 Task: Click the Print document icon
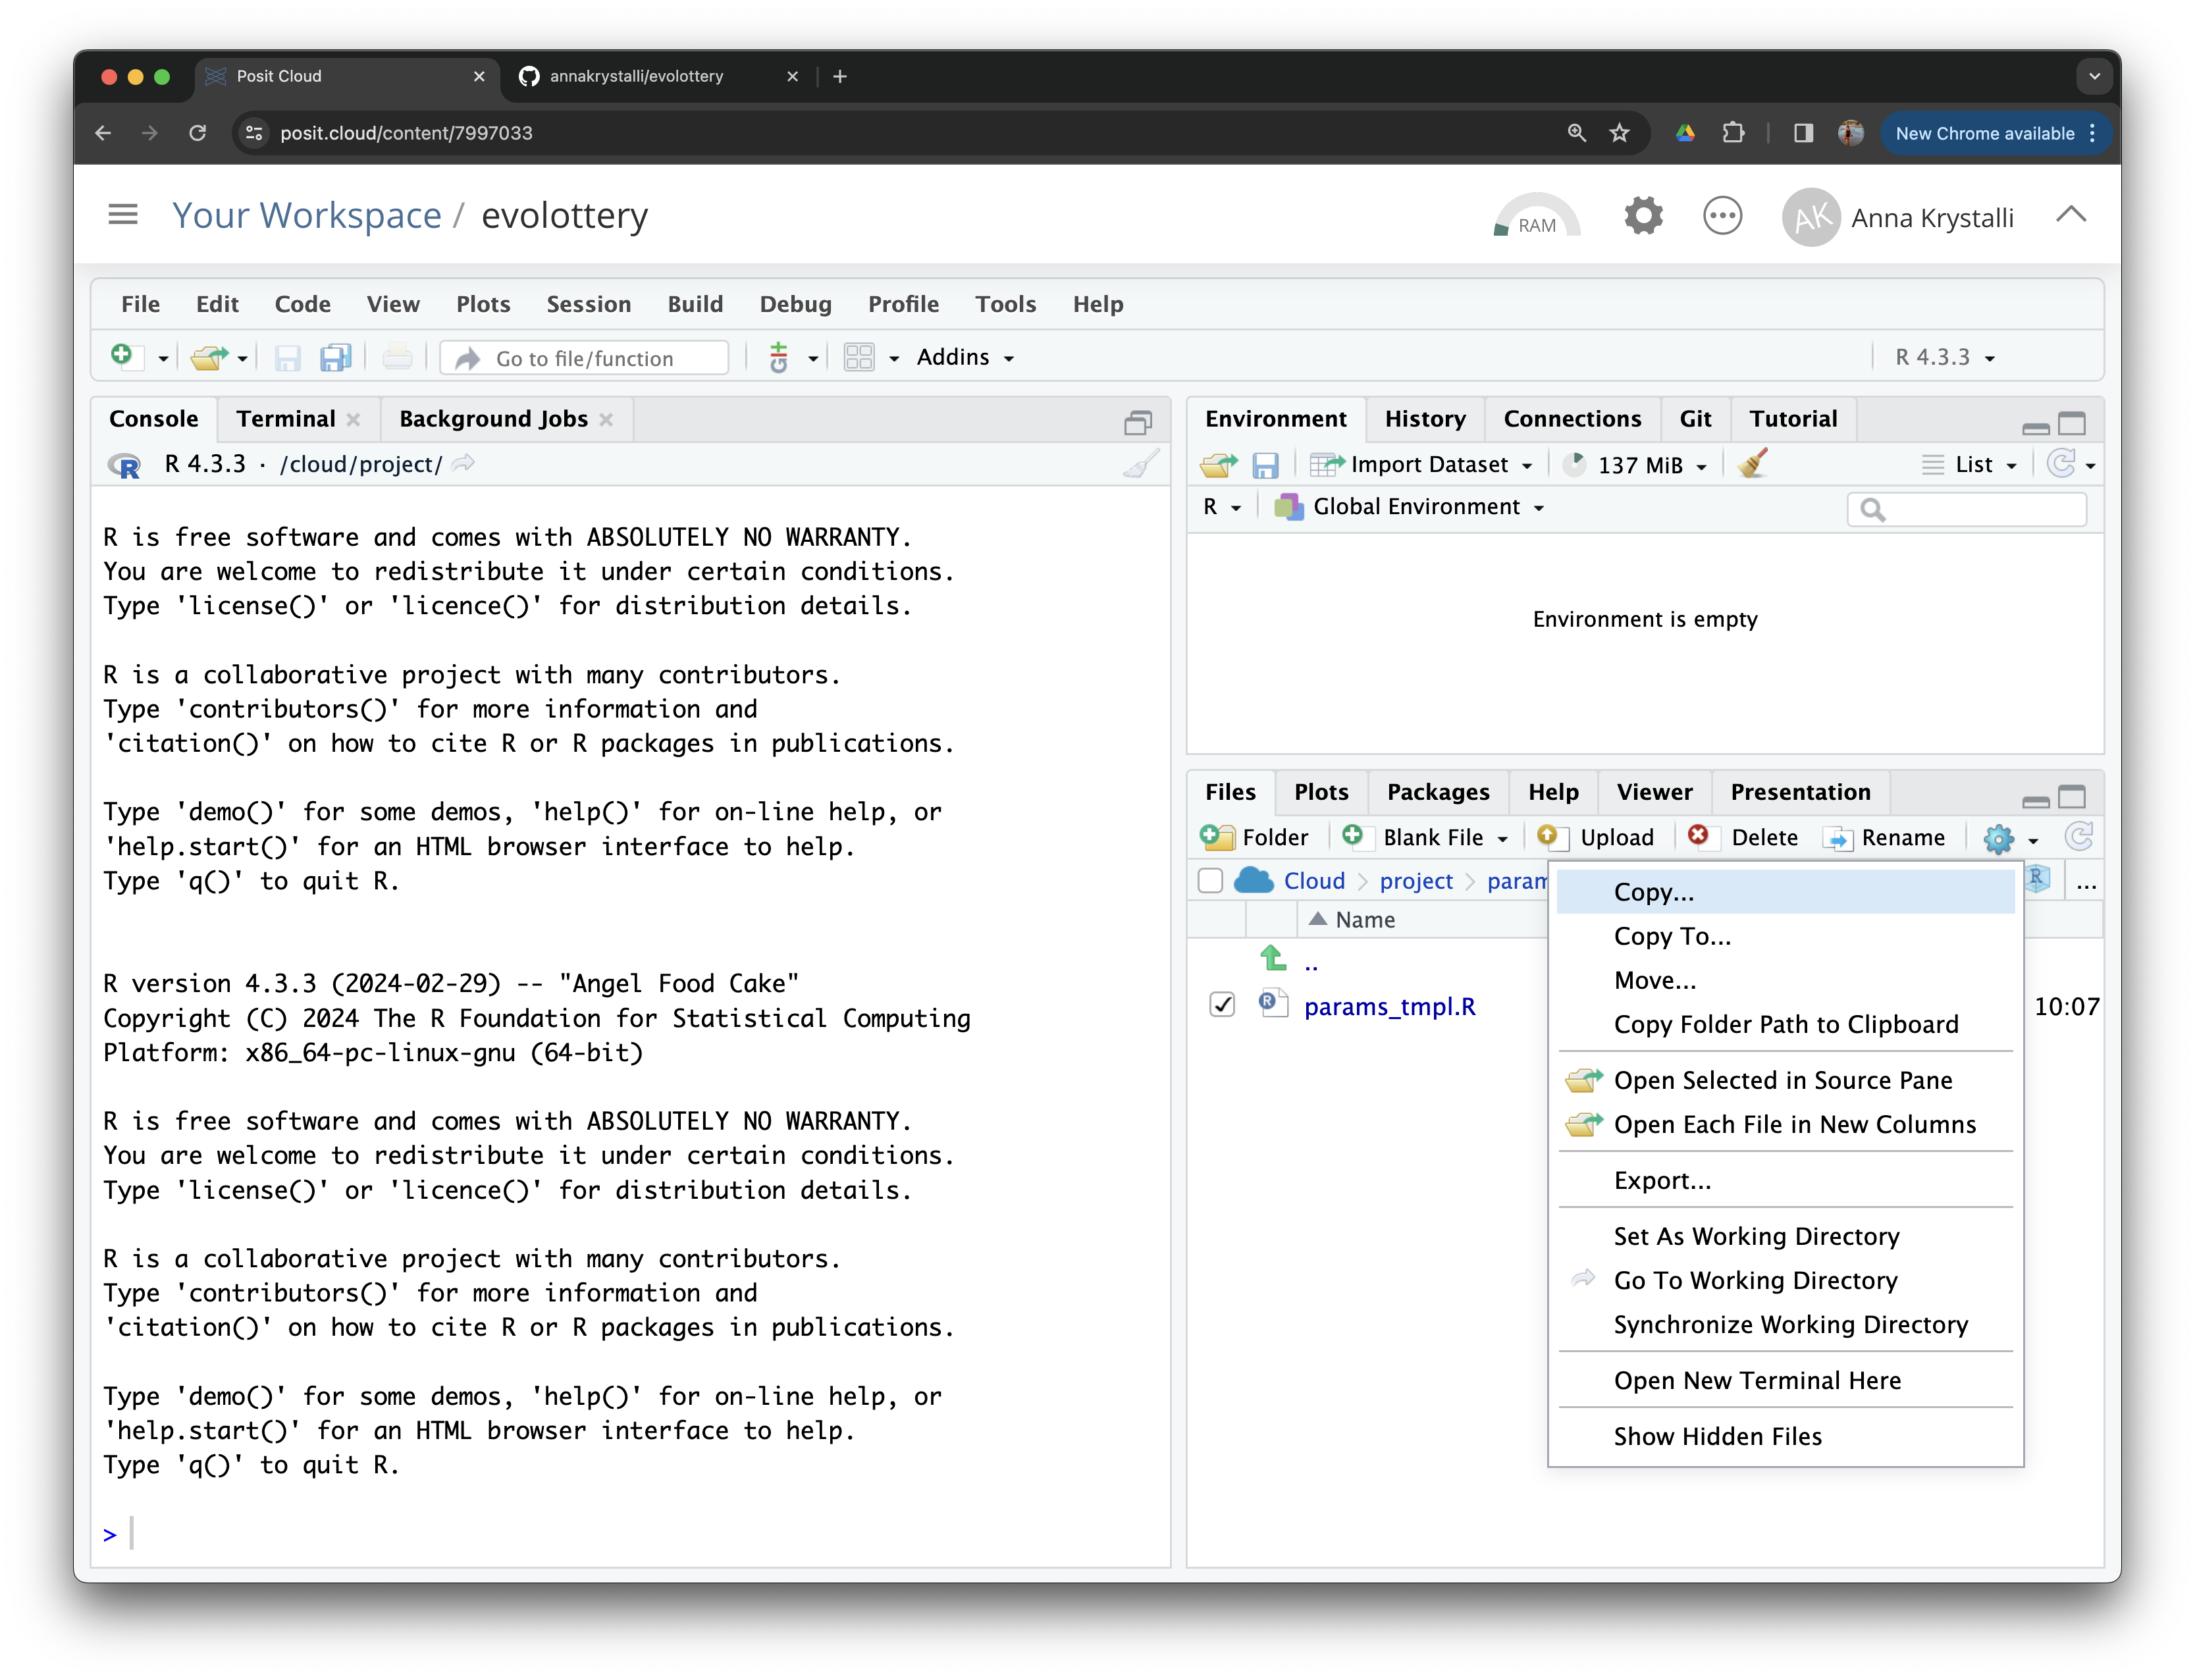pos(397,357)
